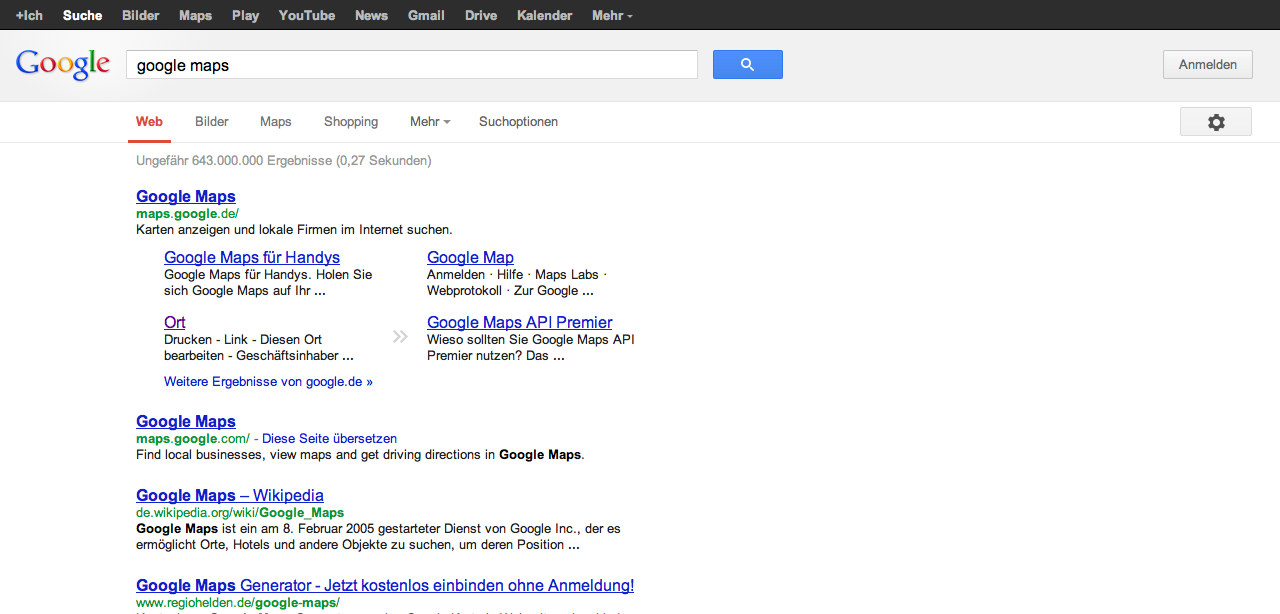The height and width of the screenshot is (614, 1280).
Task: Open Suchoptionen search tools
Action: pyautogui.click(x=518, y=122)
